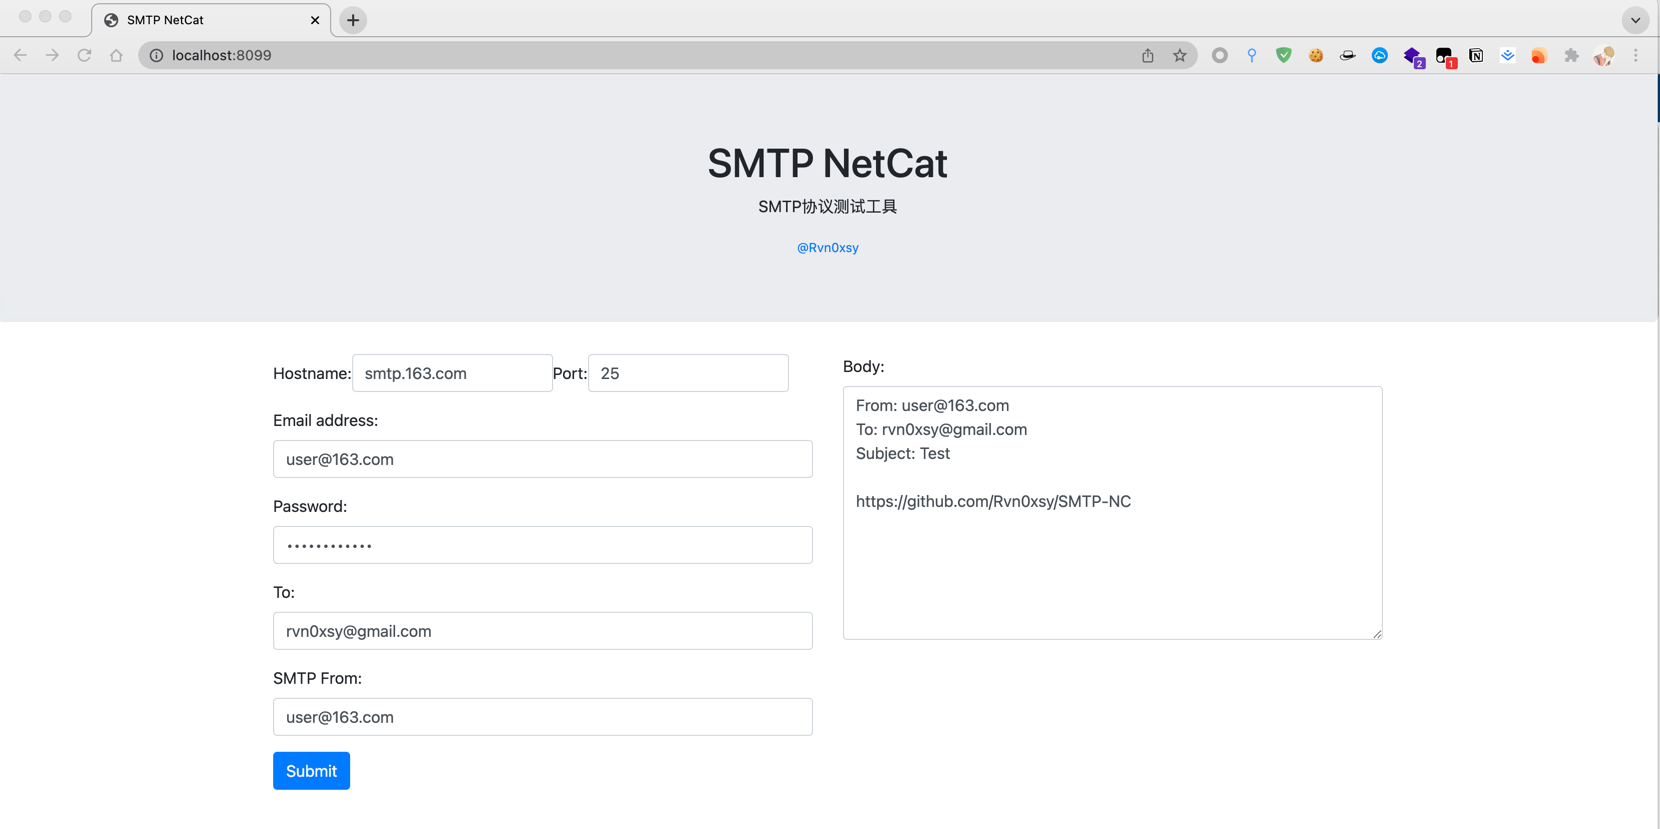Open the browser home page
1660x829 pixels.
point(116,55)
